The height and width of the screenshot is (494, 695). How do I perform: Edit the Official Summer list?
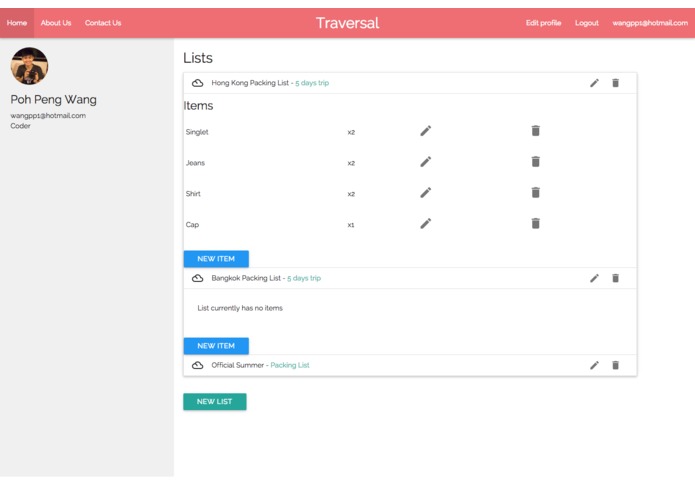(594, 365)
